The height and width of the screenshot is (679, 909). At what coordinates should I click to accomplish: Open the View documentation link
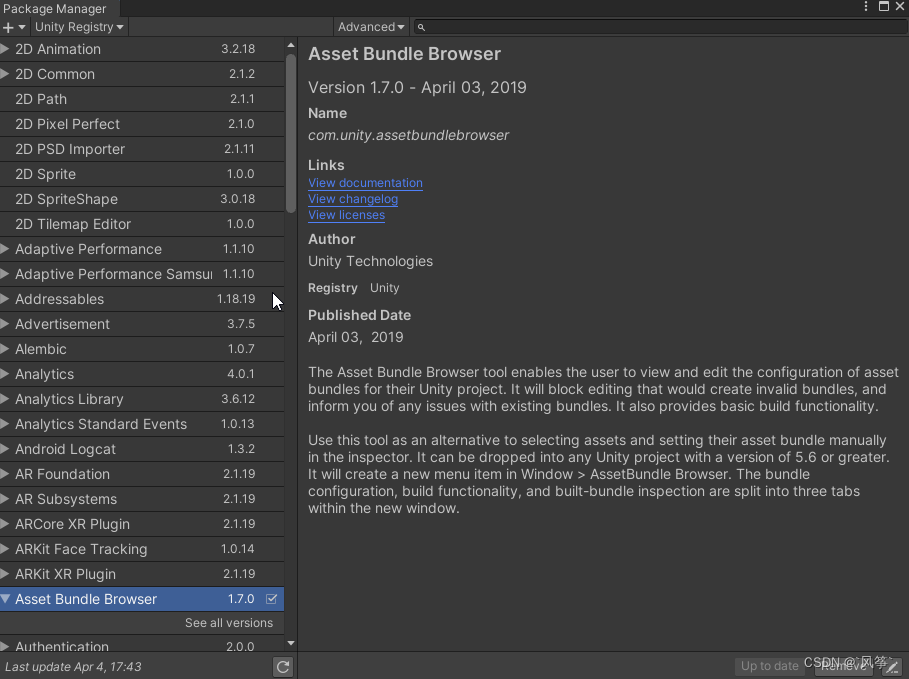pos(364,183)
